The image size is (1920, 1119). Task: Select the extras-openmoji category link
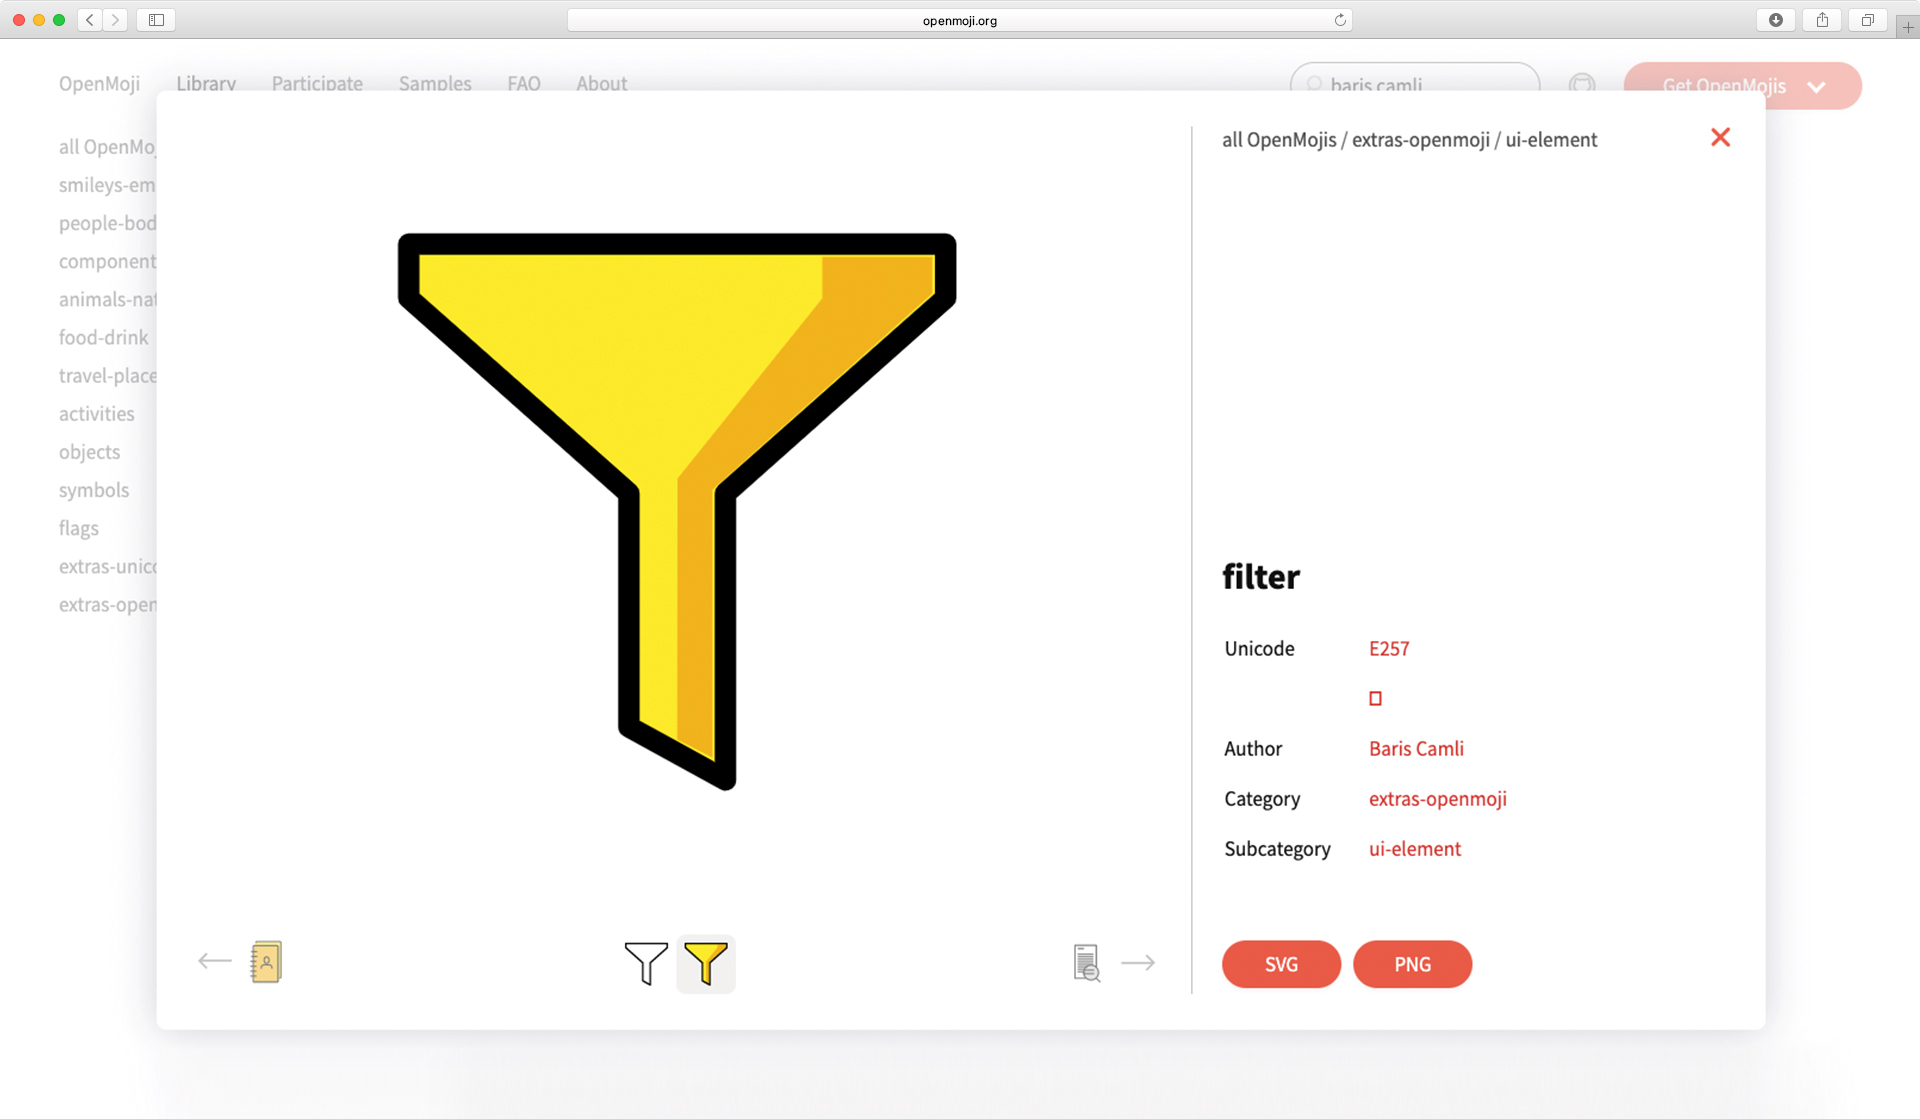point(1438,798)
